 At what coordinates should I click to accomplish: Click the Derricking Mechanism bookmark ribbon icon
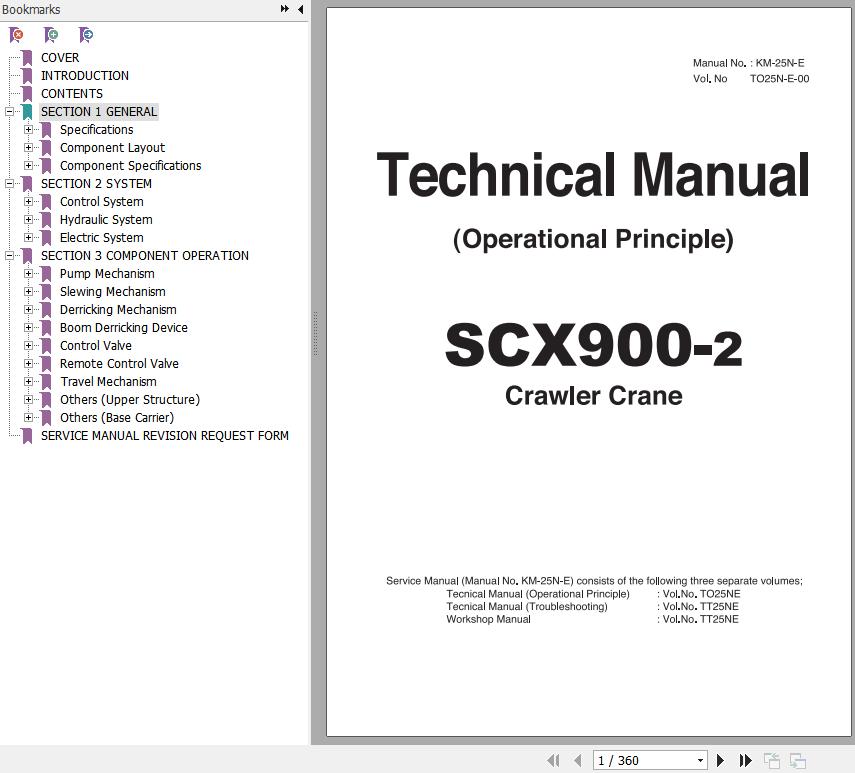(46, 310)
